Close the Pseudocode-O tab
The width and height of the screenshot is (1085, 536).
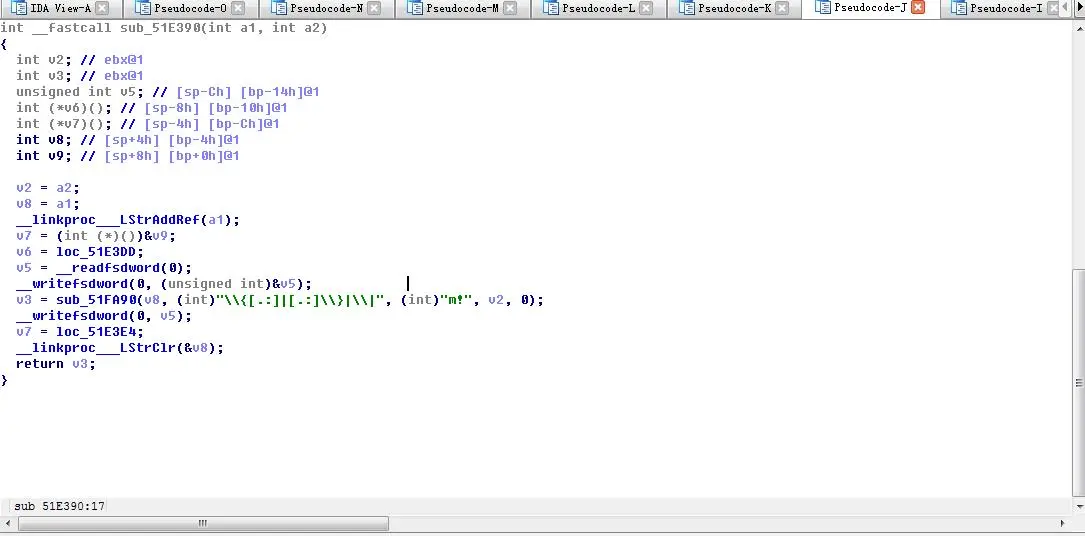pyautogui.click(x=237, y=8)
